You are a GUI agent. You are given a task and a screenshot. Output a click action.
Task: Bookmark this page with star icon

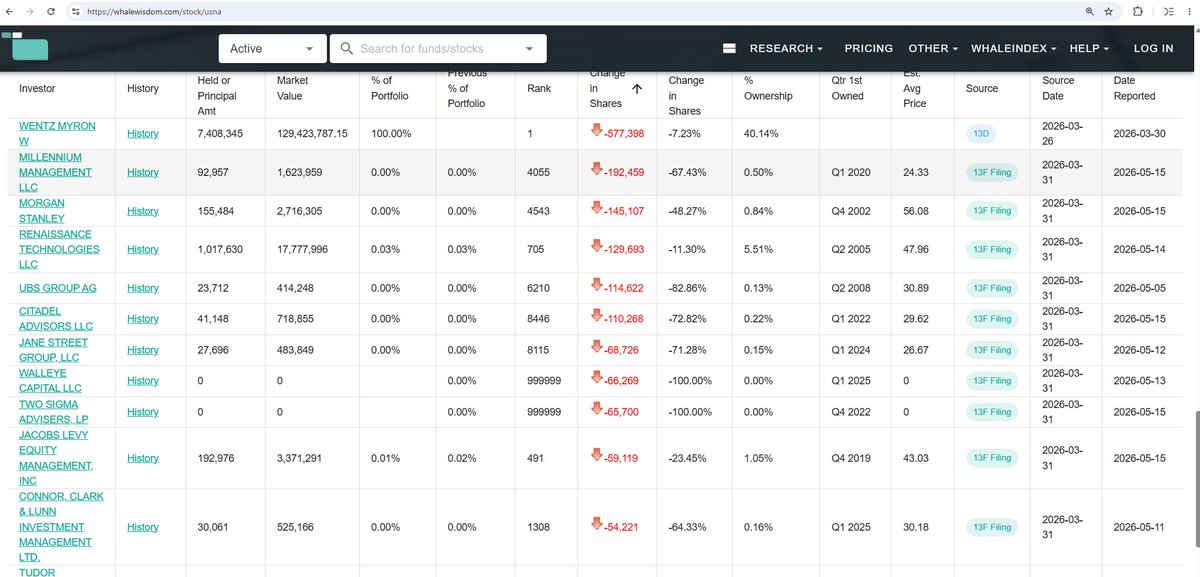(1109, 11)
